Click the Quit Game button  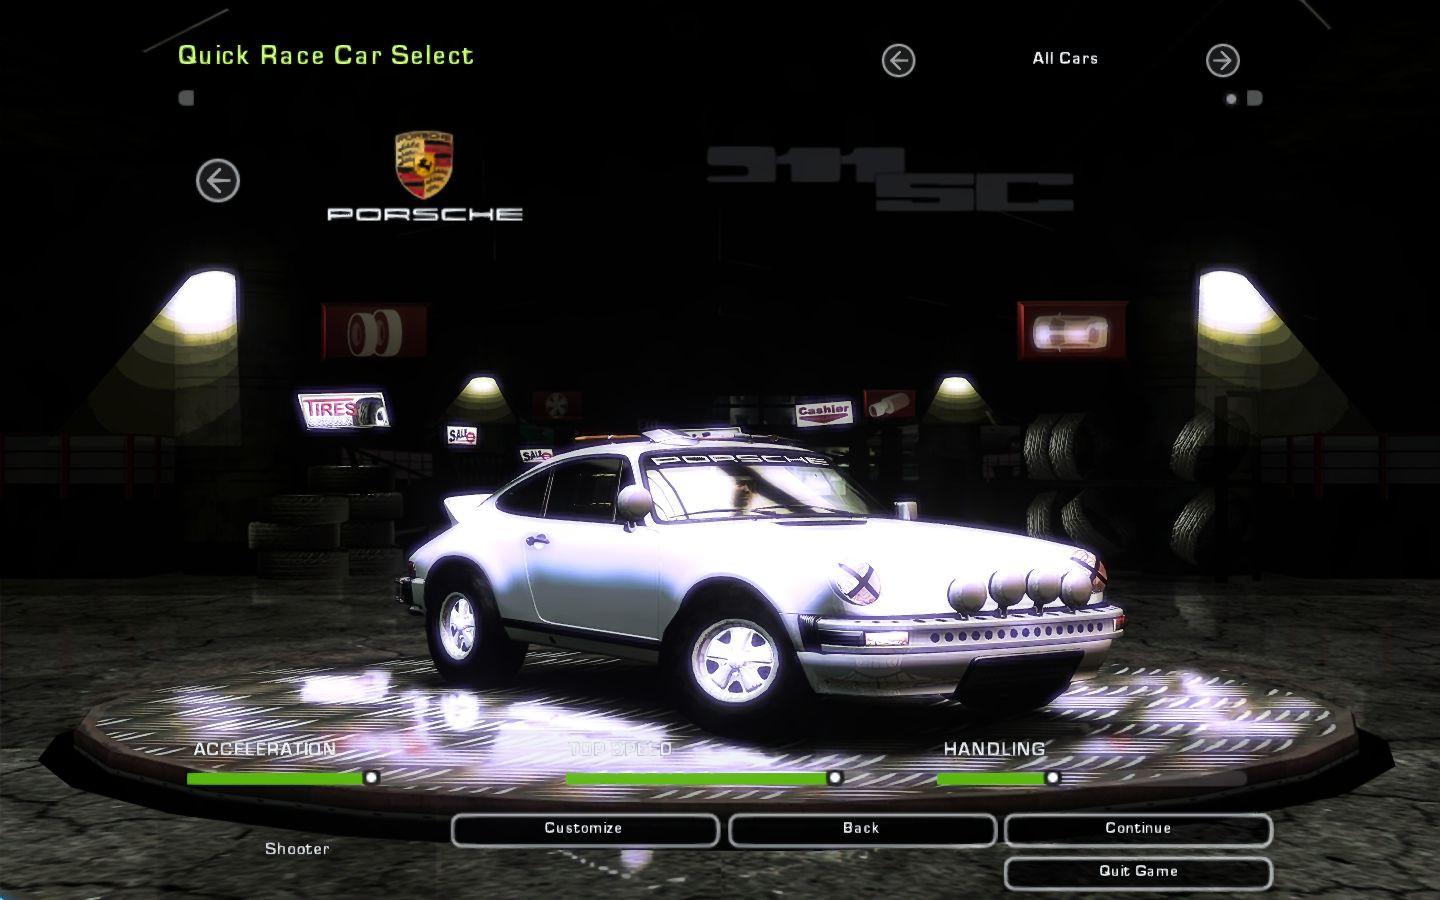point(1138,872)
